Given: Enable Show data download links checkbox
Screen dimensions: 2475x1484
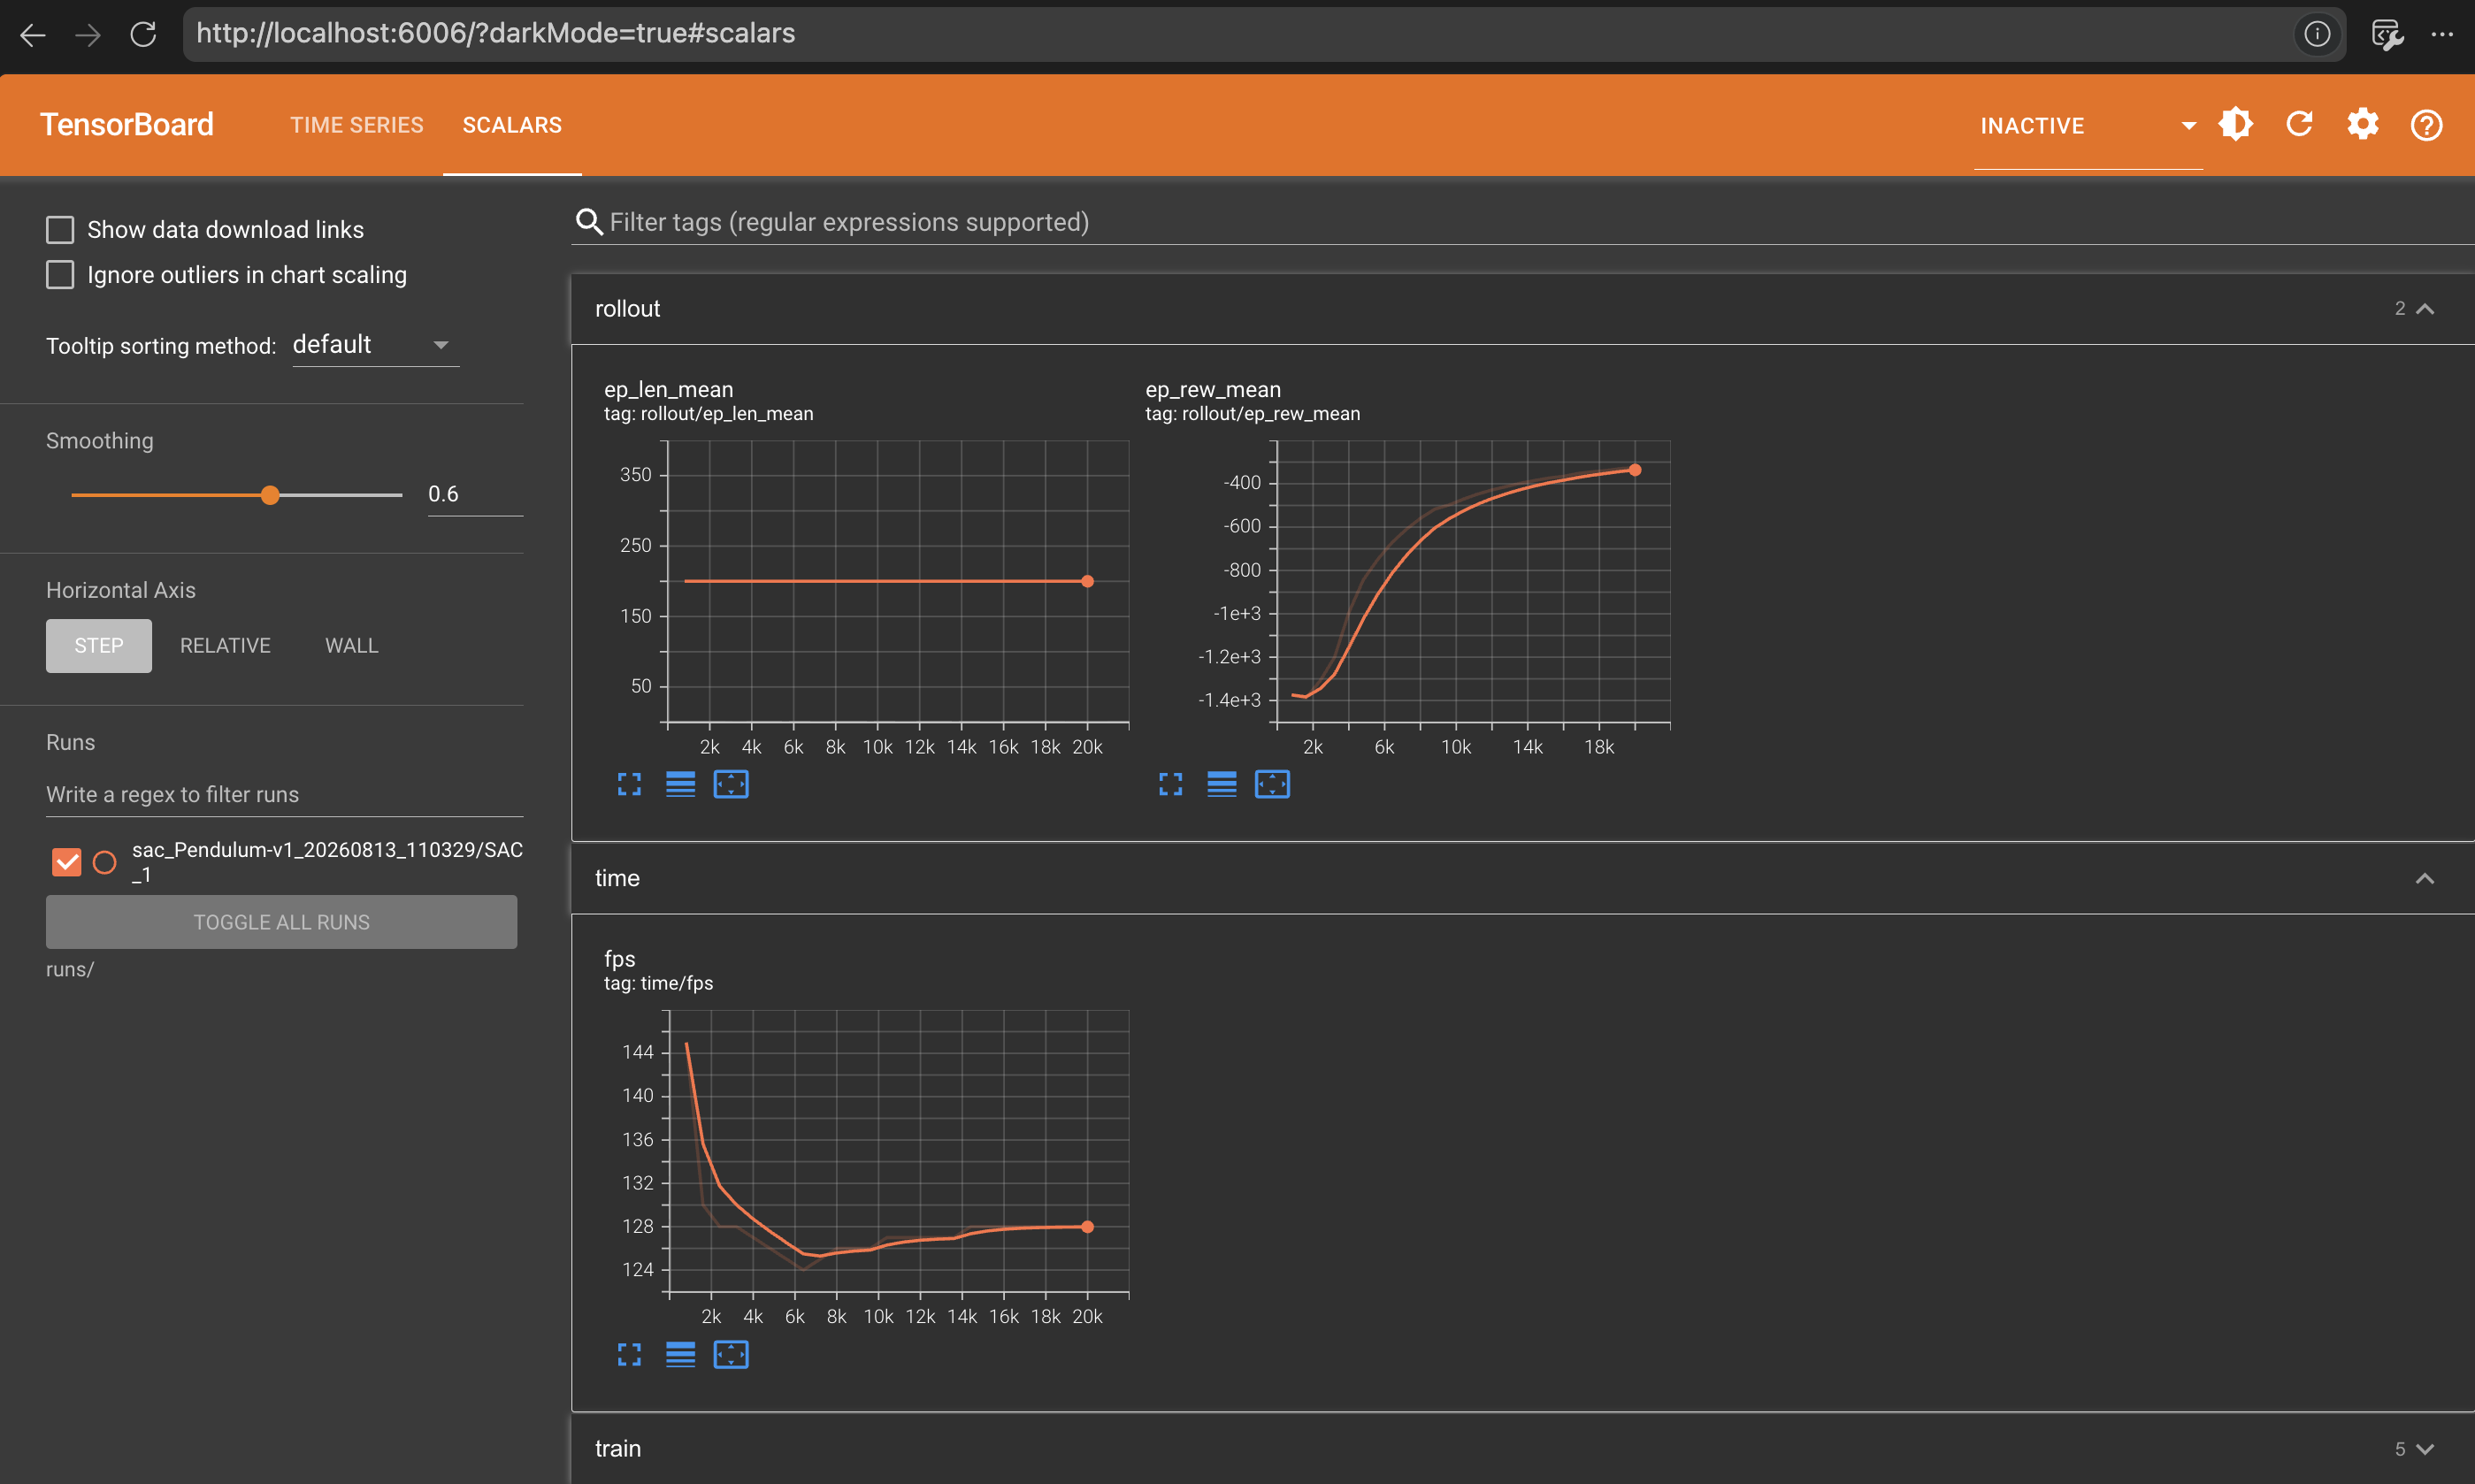Looking at the screenshot, I should pyautogui.click(x=60, y=230).
